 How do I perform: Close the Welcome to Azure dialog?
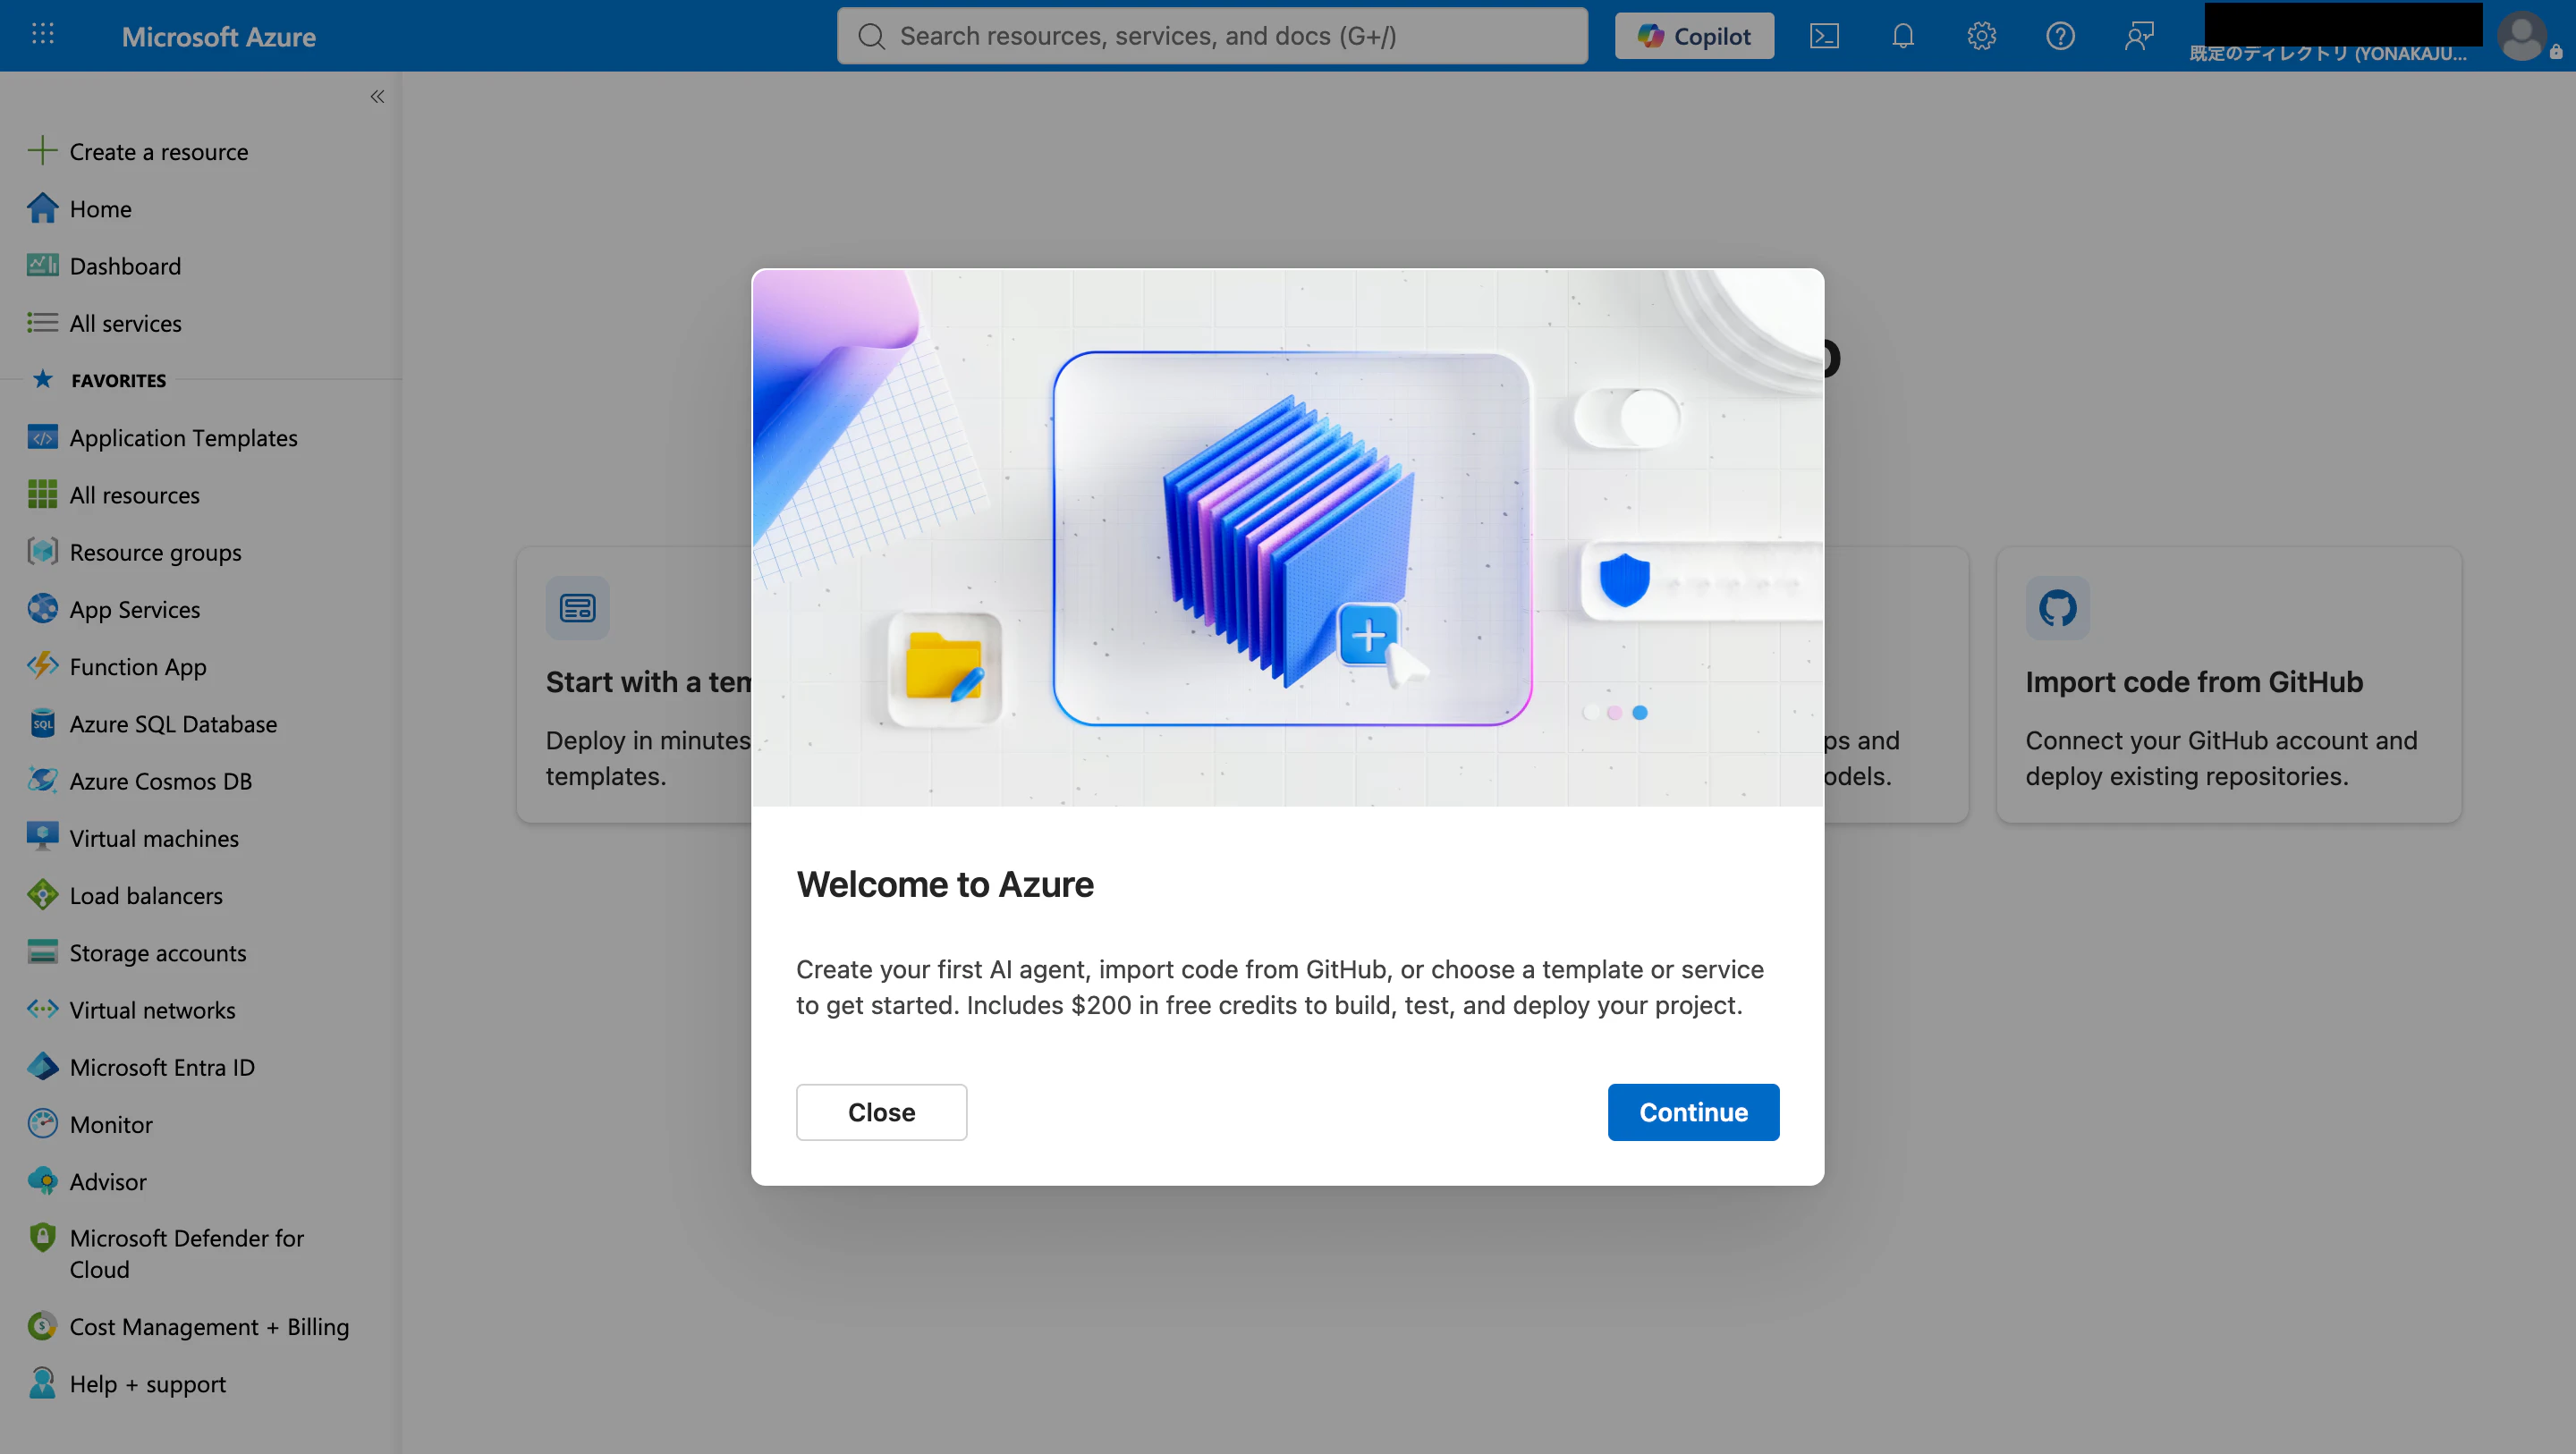(x=881, y=1112)
